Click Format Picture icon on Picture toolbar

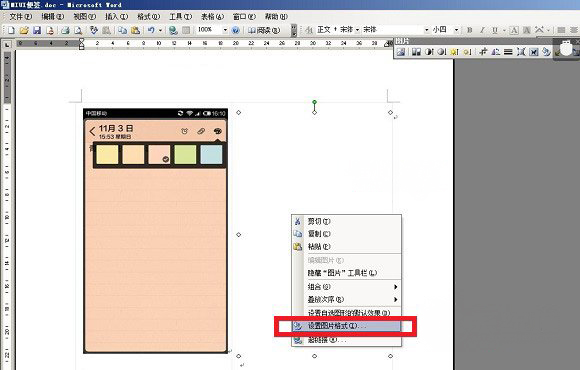546,52
